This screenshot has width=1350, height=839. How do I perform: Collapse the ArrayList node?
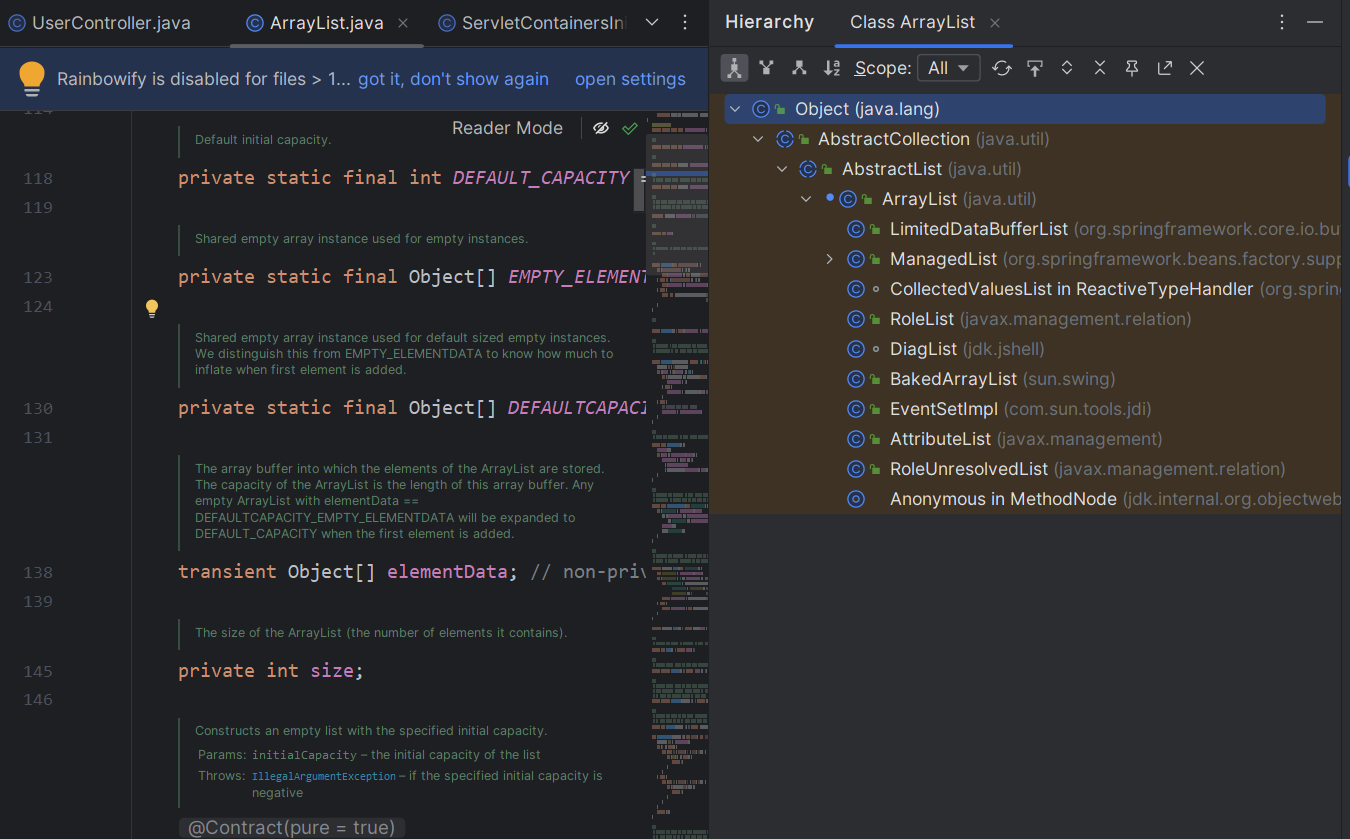click(x=806, y=199)
